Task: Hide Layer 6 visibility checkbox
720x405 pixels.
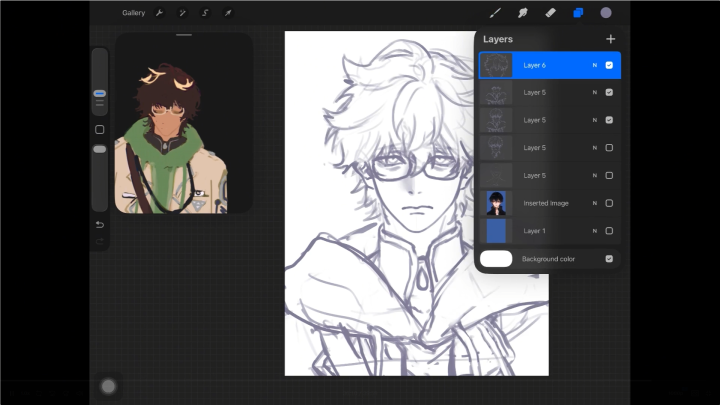Action: click(x=609, y=65)
